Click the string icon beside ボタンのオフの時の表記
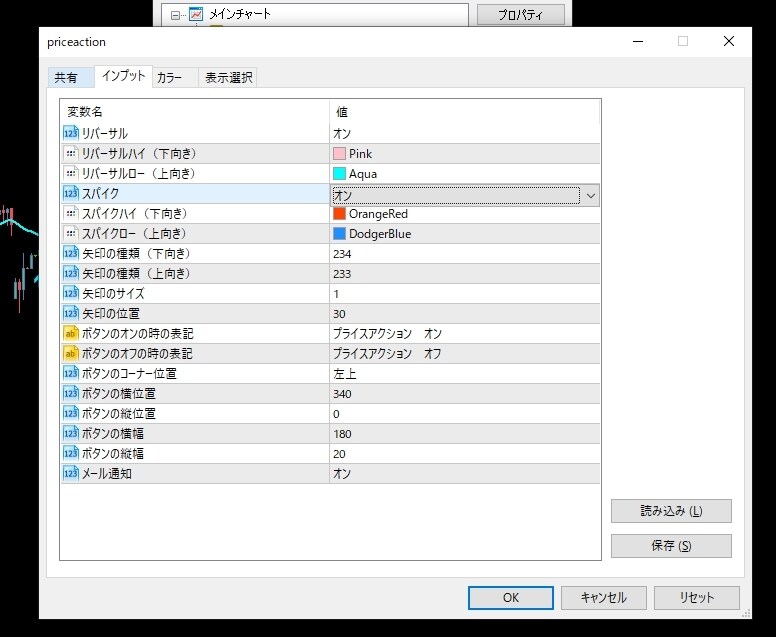Viewport: 776px width, 637px height. click(x=71, y=353)
